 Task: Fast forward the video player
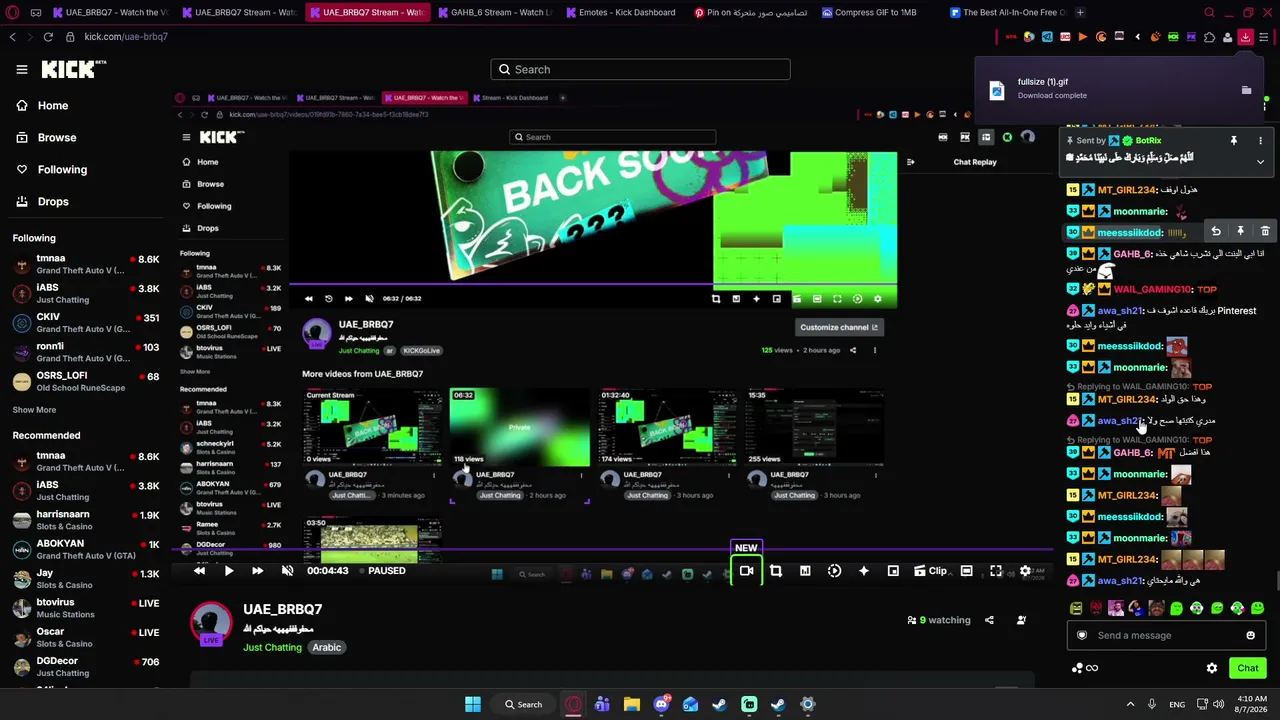pos(257,571)
